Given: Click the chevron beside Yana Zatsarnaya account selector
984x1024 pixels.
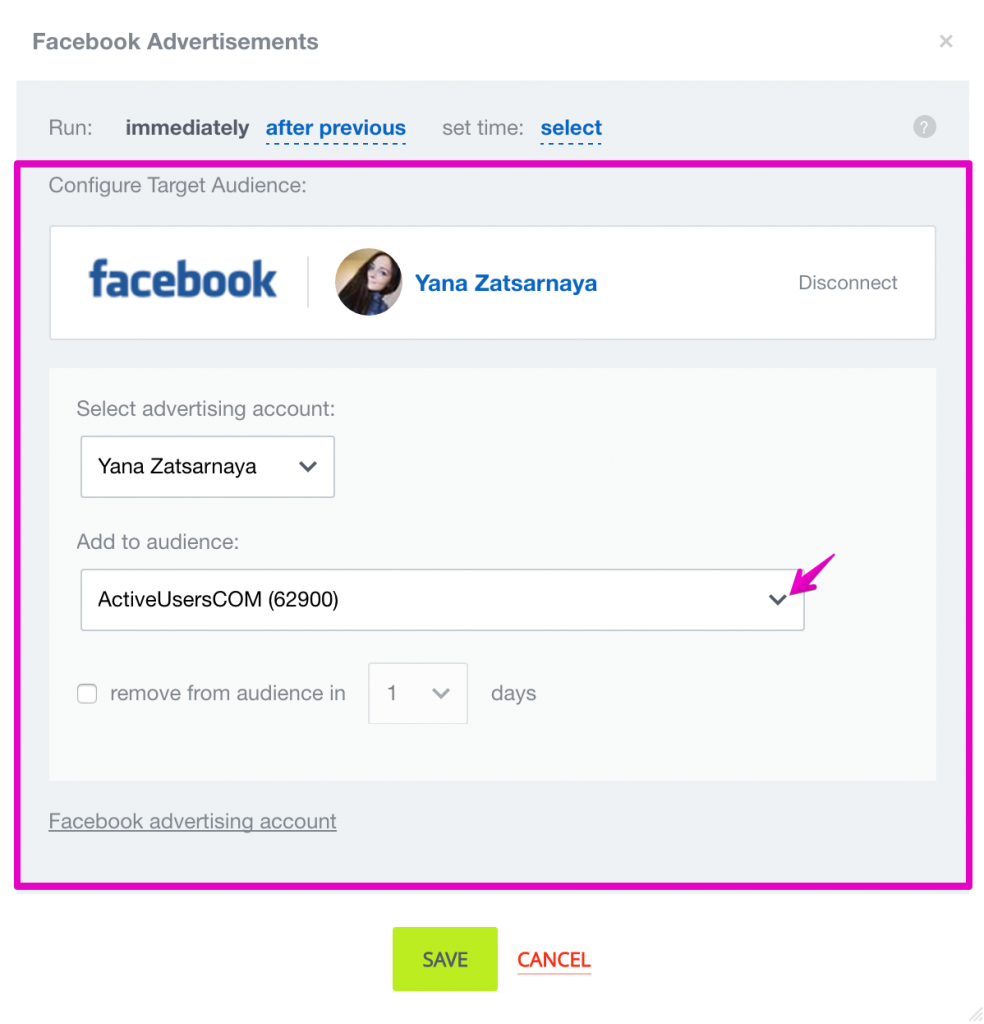Looking at the screenshot, I should tap(308, 467).
